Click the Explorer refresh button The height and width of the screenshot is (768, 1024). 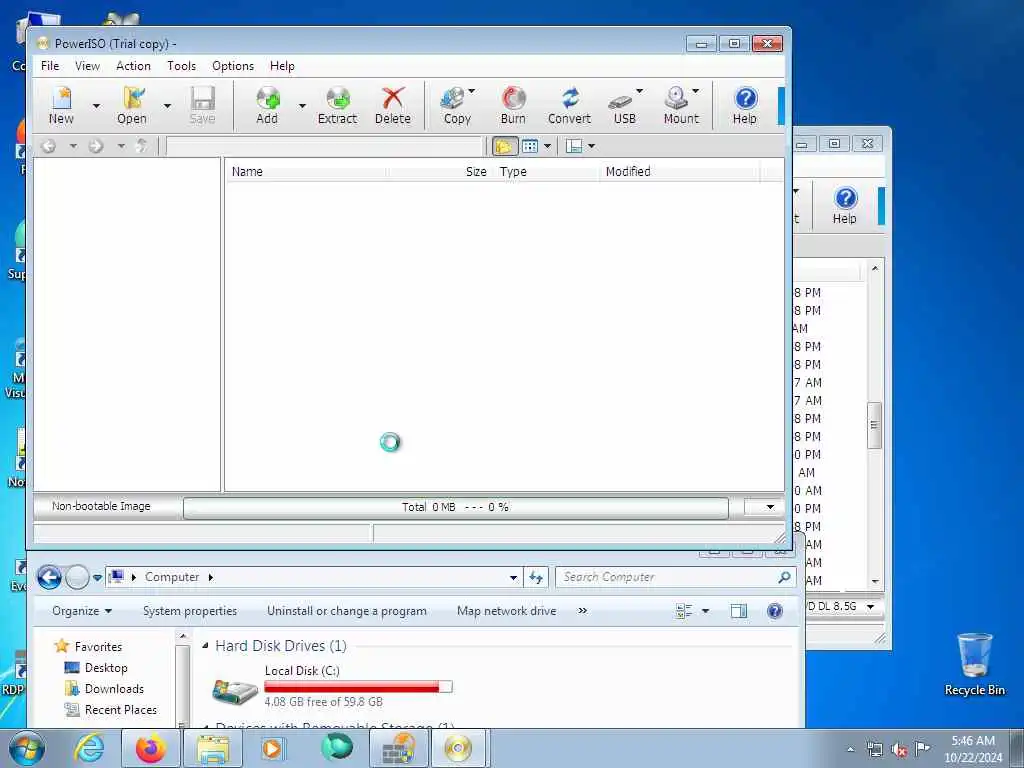536,577
